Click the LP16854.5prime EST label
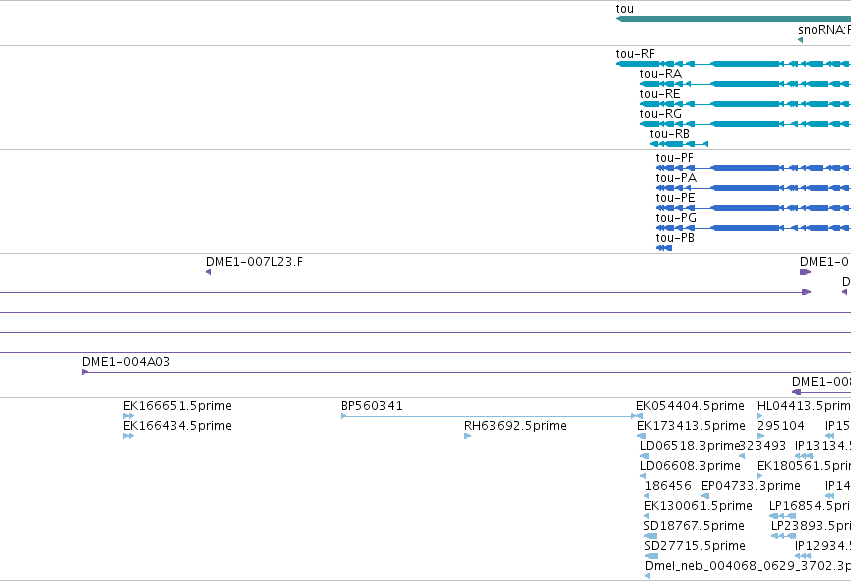This screenshot has height=581, width=851. (x=810, y=506)
